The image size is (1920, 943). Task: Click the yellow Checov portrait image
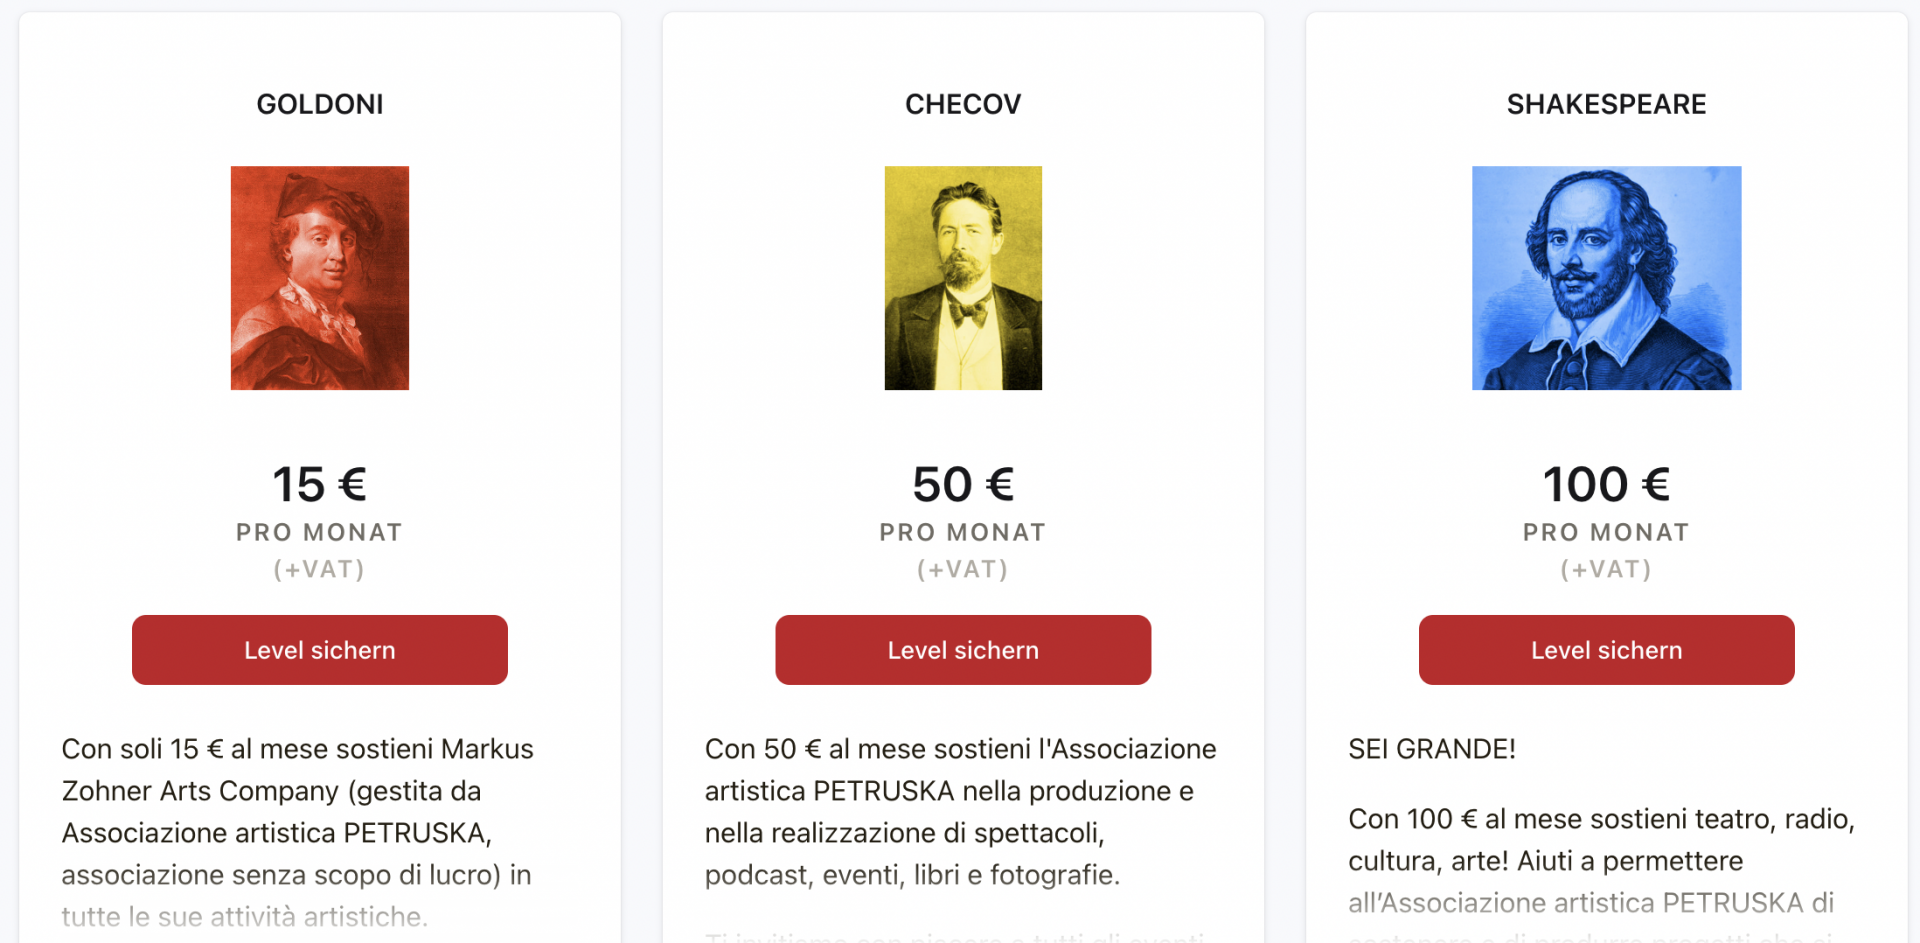point(963,278)
